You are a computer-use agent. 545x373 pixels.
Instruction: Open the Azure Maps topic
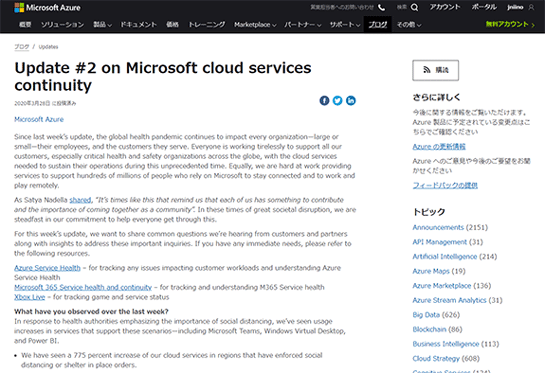point(431,271)
